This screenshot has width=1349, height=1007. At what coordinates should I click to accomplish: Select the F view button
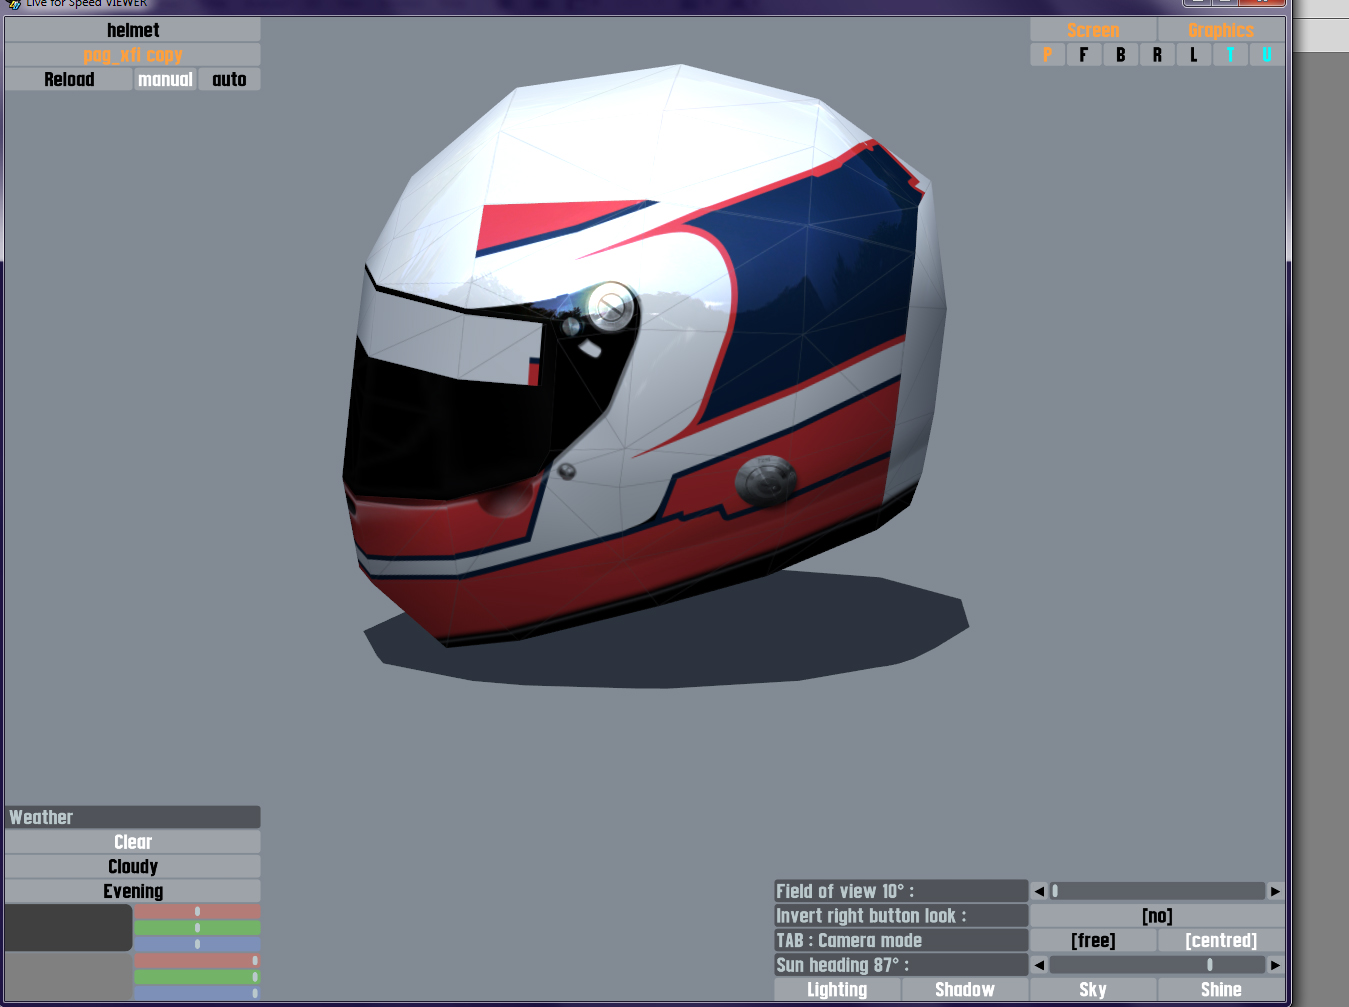[1084, 55]
